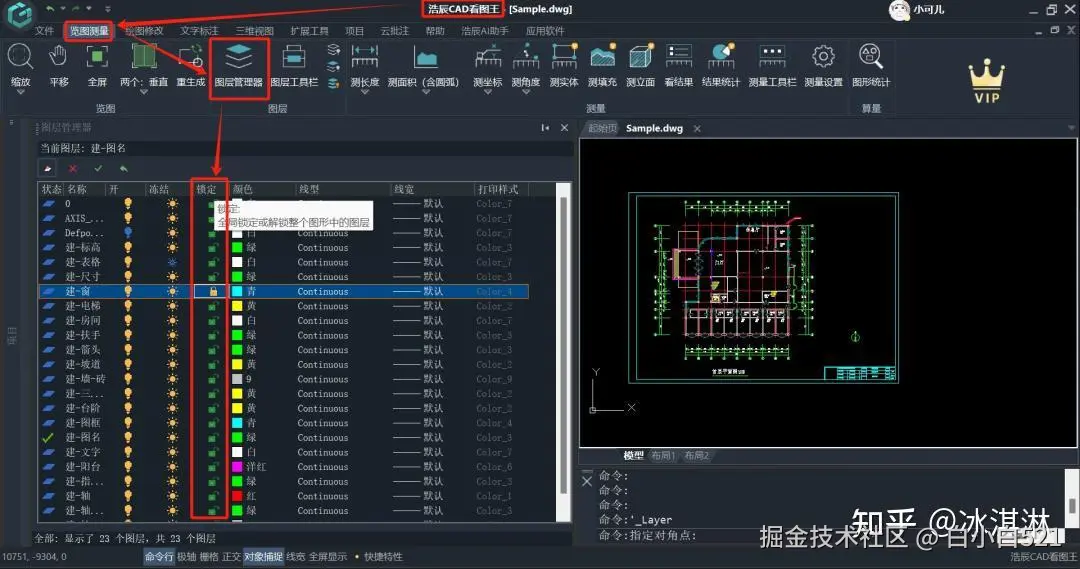Click the green checkmark set-current layer icon
Viewport: 1080px width, 569px height.
click(98, 169)
